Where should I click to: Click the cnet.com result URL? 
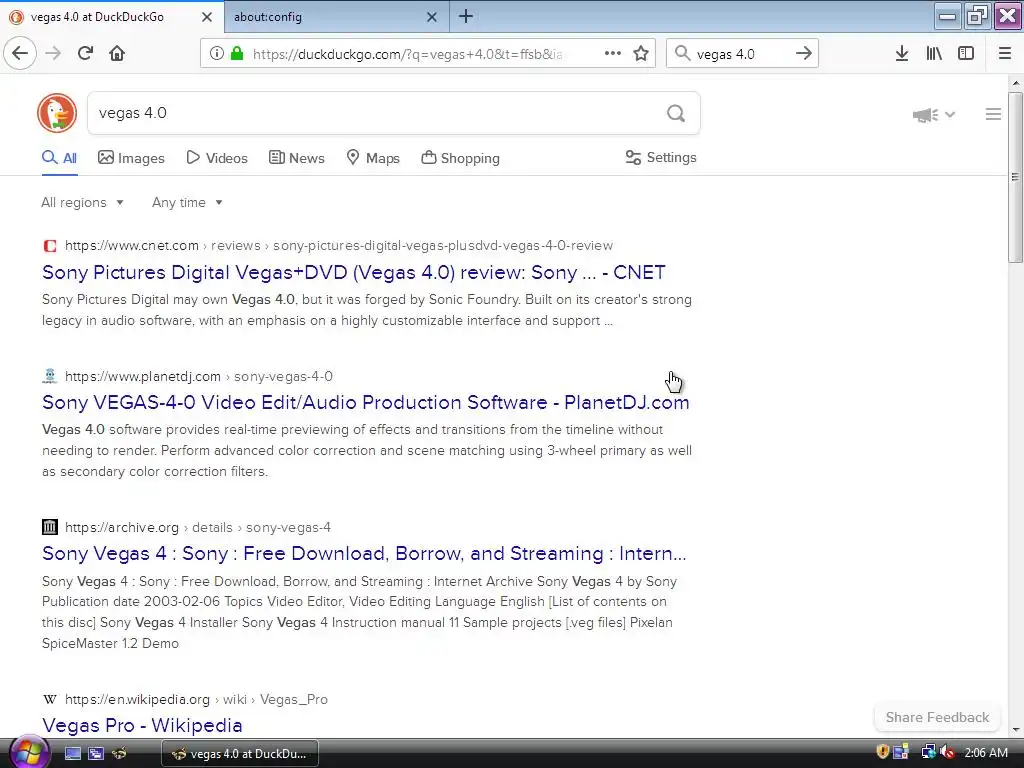(338, 246)
